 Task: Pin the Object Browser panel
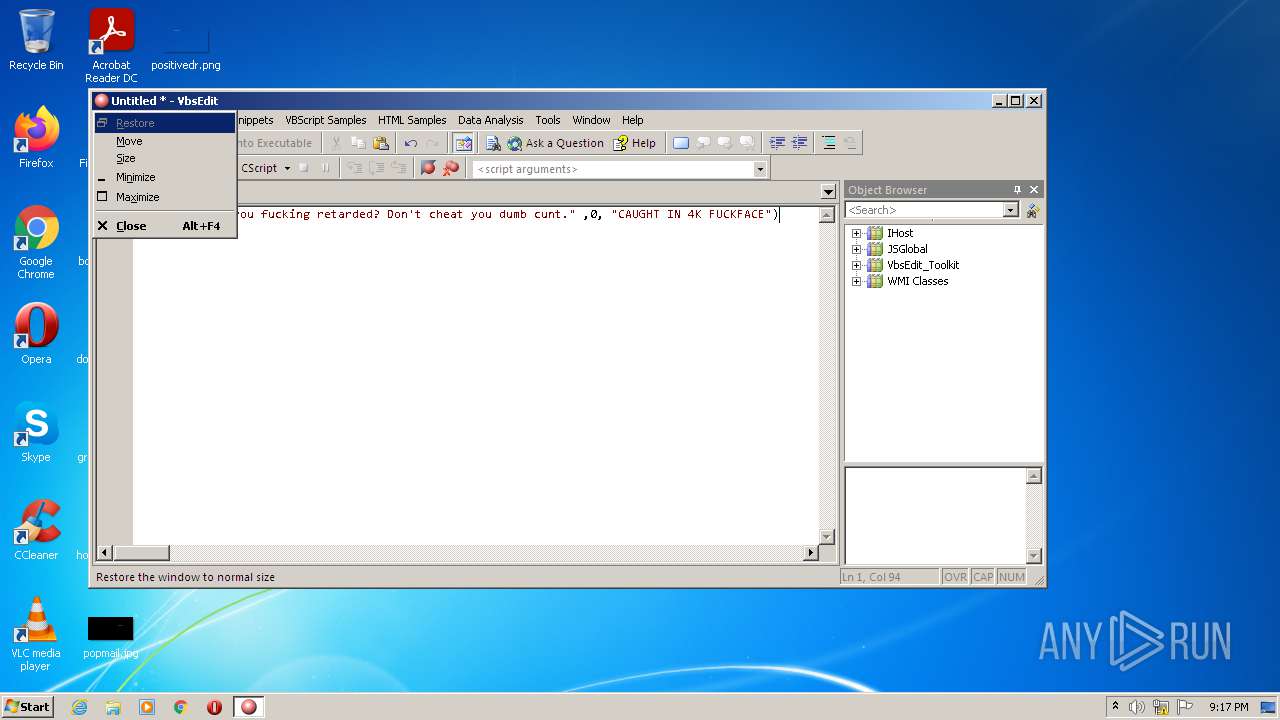coord(1018,190)
